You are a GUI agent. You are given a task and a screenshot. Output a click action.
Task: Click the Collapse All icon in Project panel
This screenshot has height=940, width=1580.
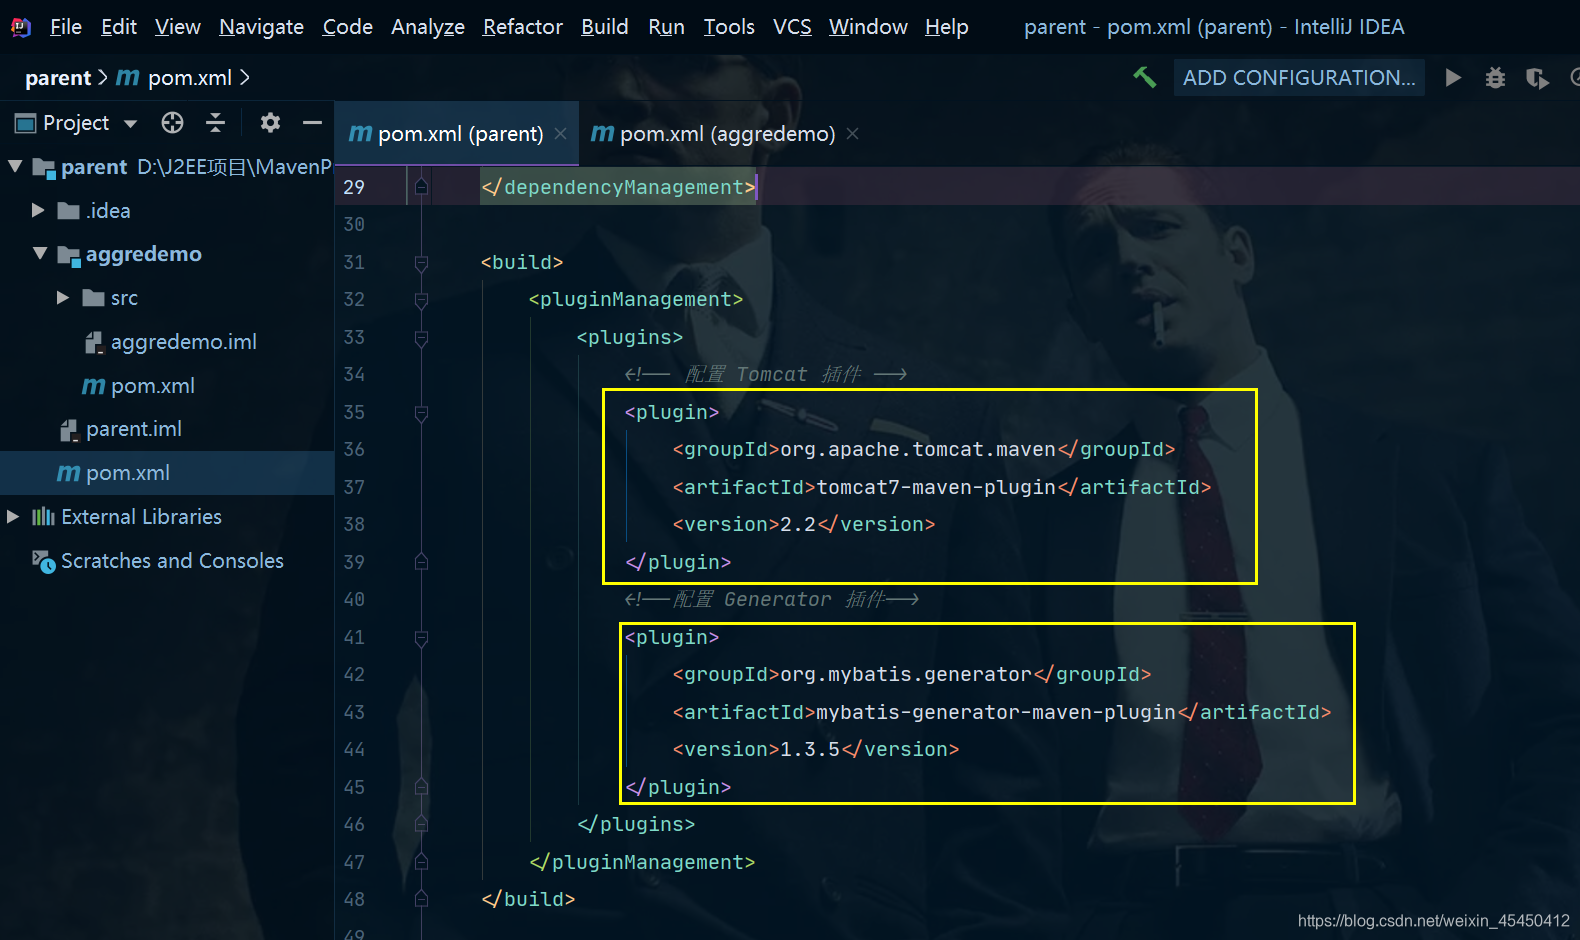click(215, 123)
